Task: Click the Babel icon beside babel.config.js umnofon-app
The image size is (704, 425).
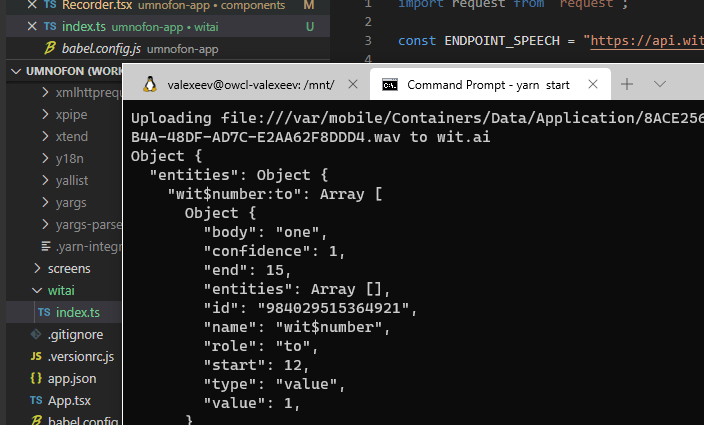Action: tap(49, 48)
